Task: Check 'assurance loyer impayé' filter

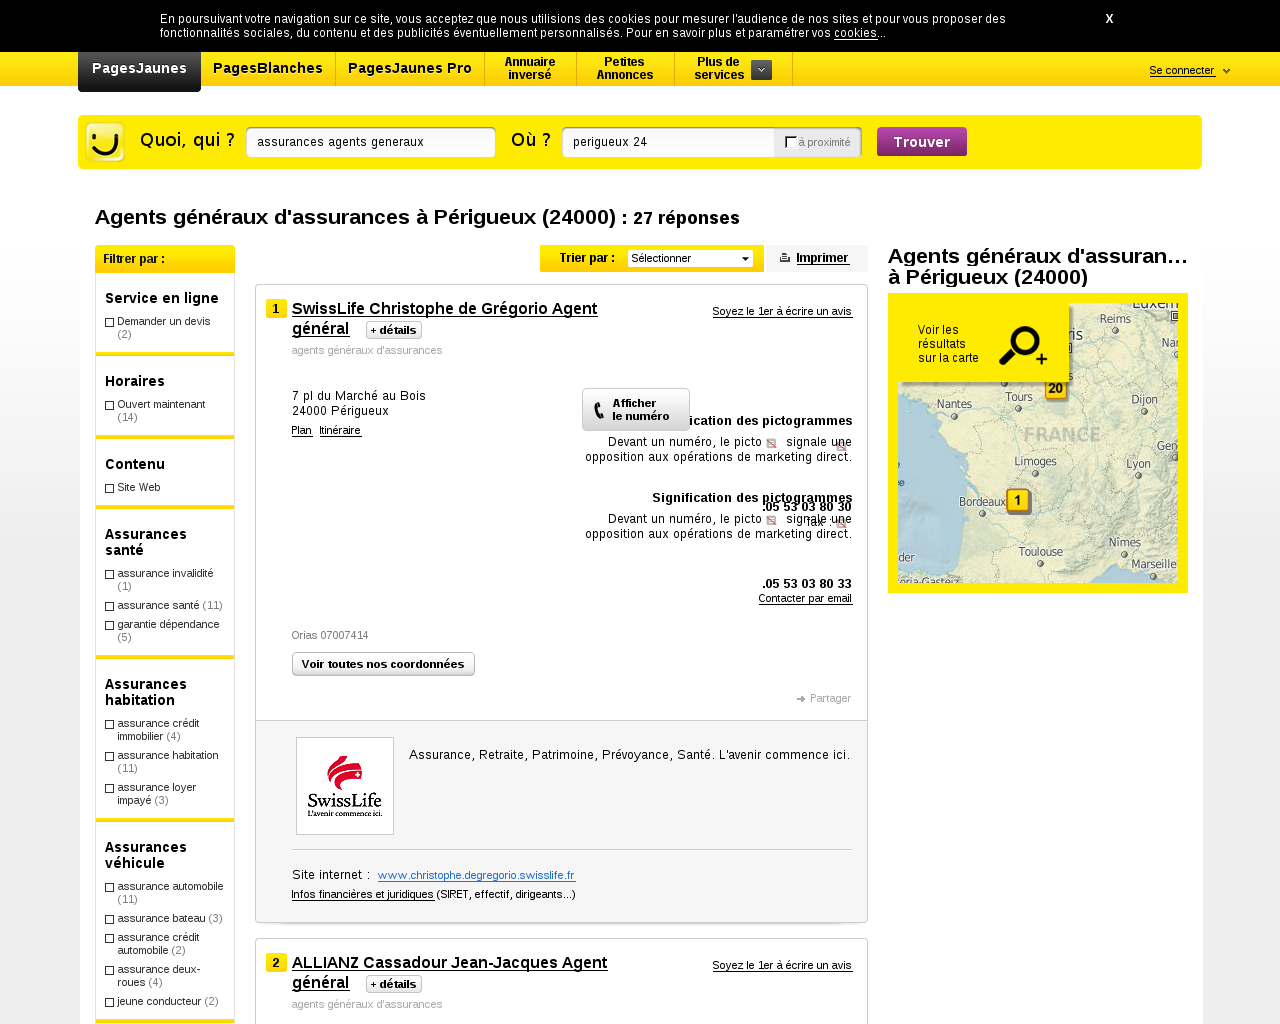Action: tap(110, 788)
